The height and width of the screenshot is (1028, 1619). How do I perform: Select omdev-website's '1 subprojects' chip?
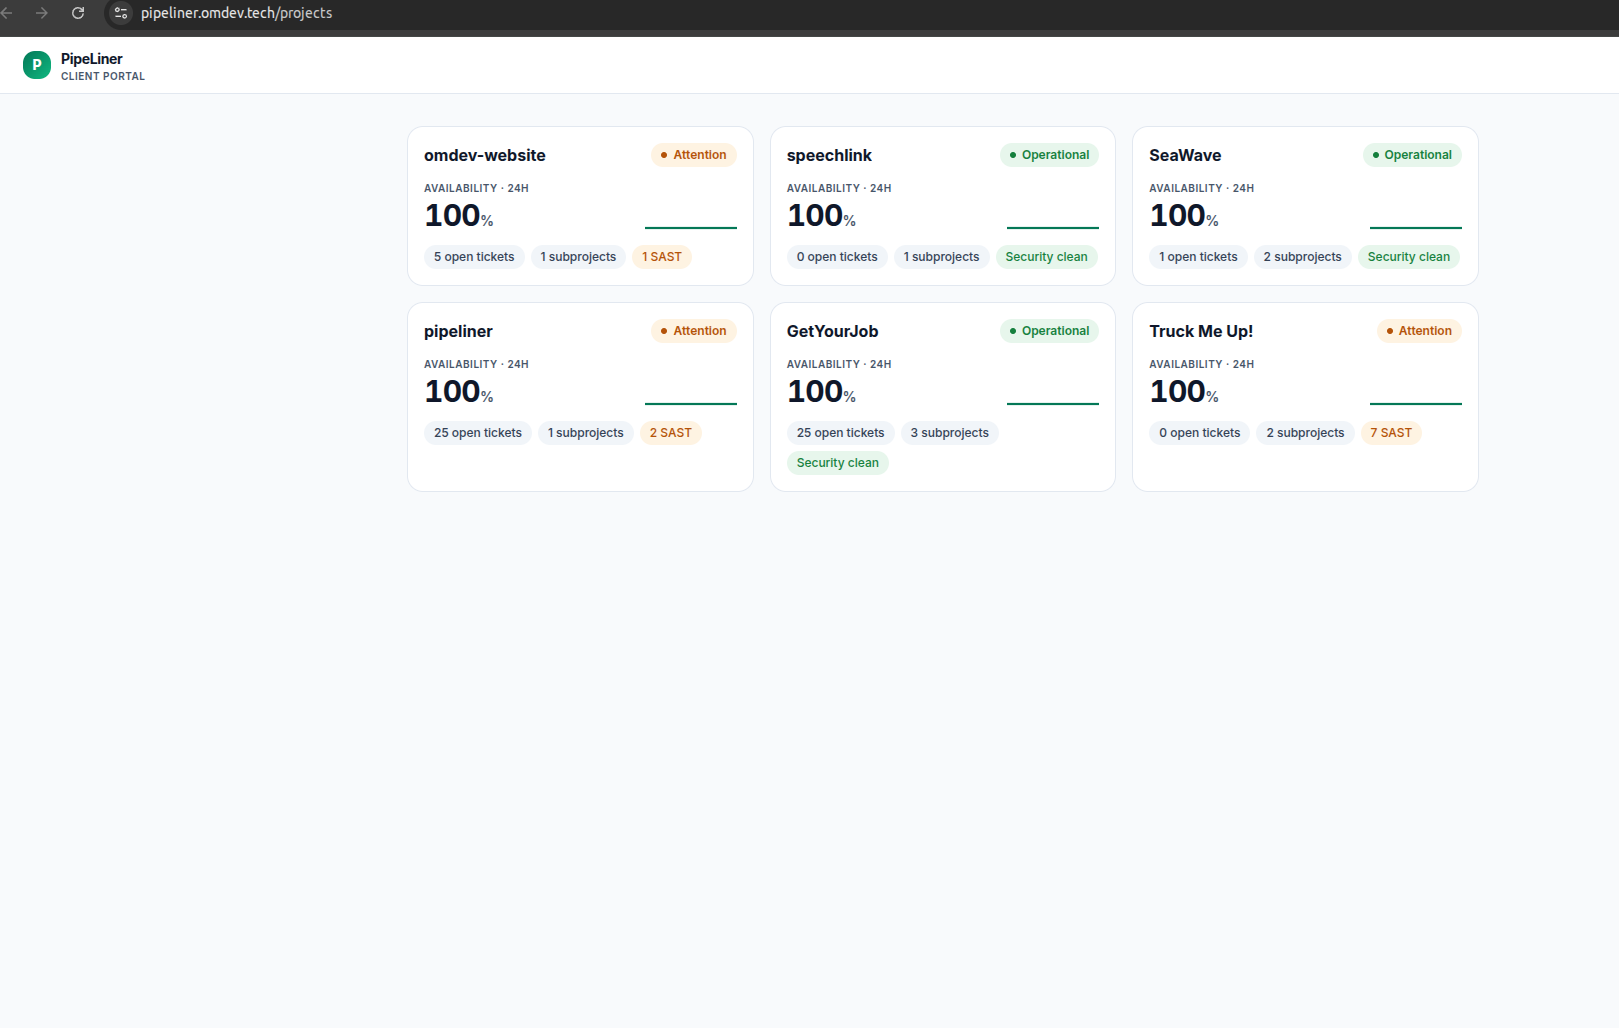578,257
